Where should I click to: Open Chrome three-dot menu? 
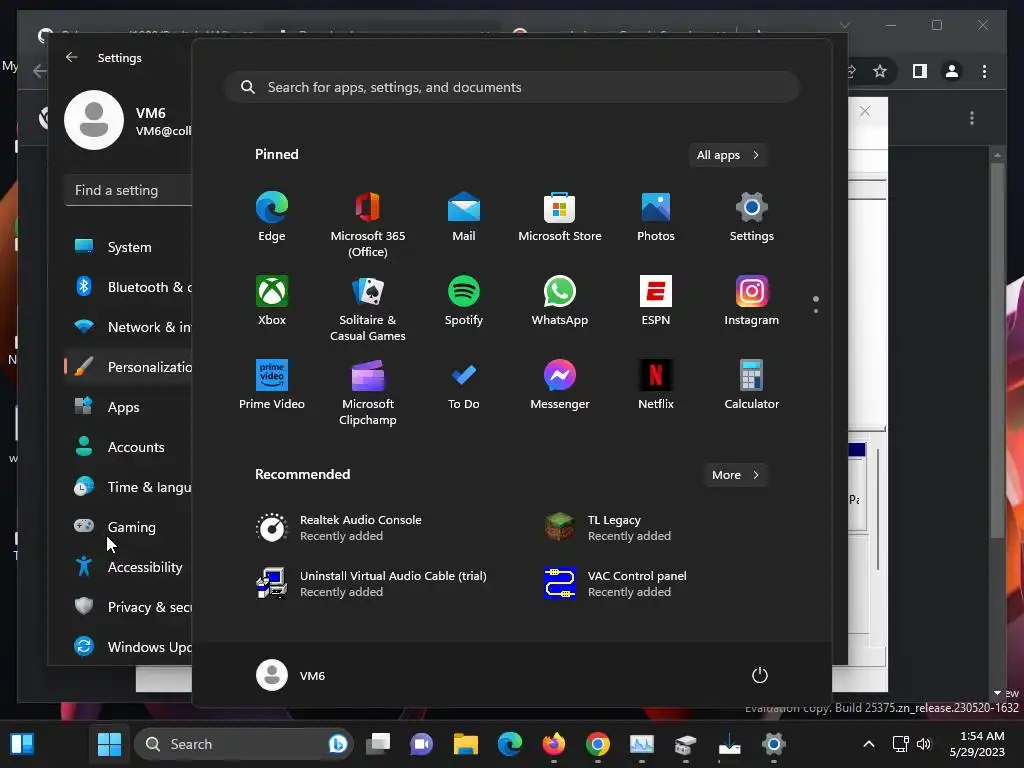point(984,71)
